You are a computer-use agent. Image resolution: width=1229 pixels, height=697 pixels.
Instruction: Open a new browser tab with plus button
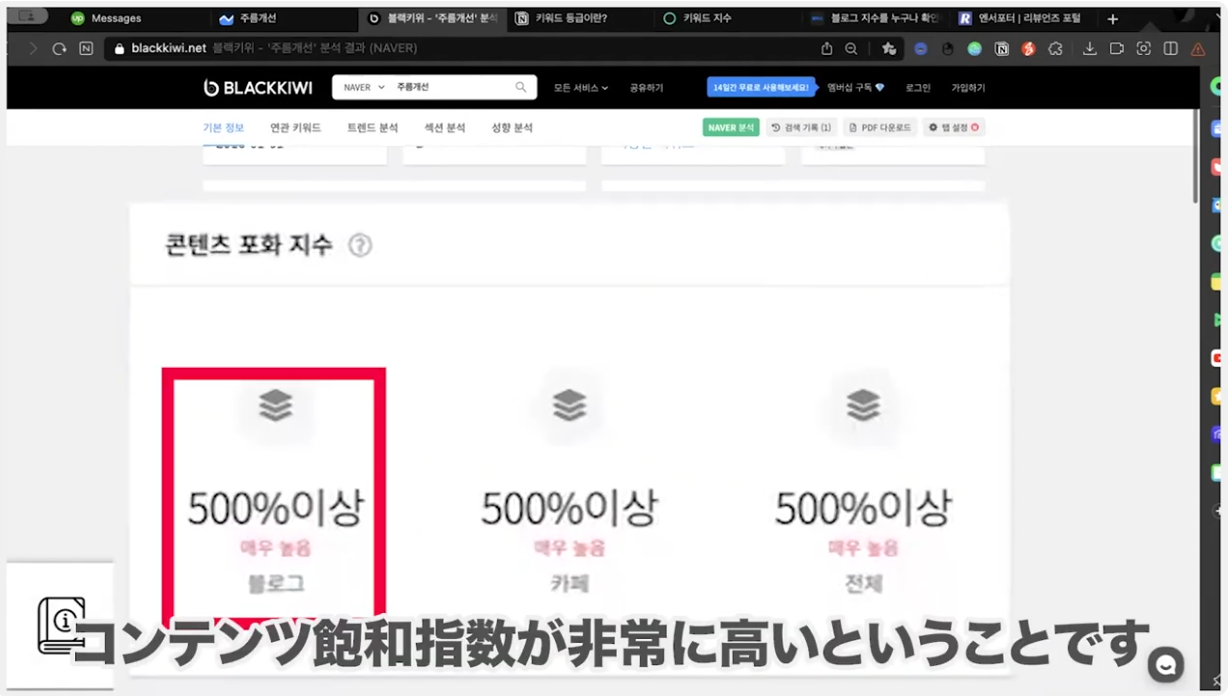(x=1112, y=19)
